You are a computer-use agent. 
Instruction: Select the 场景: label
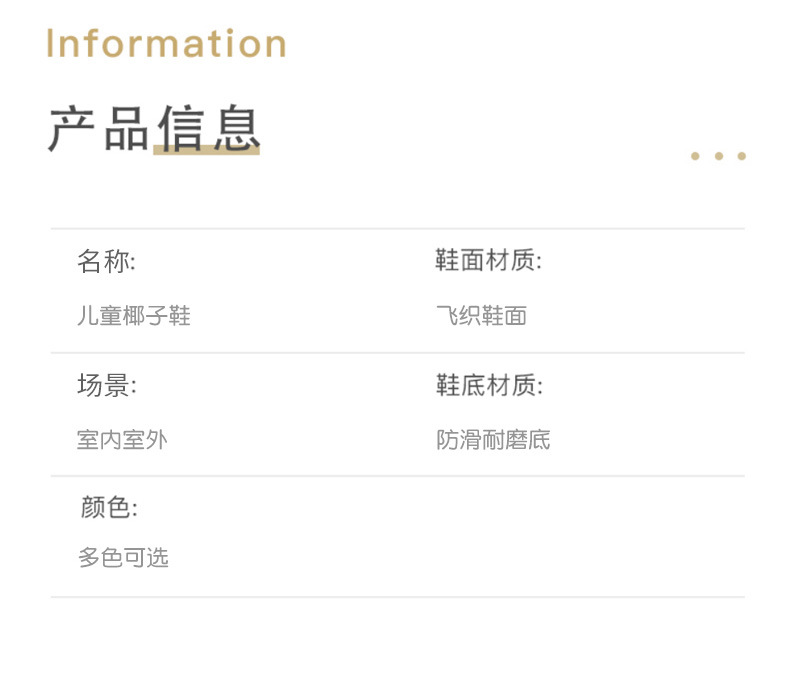click(x=106, y=385)
